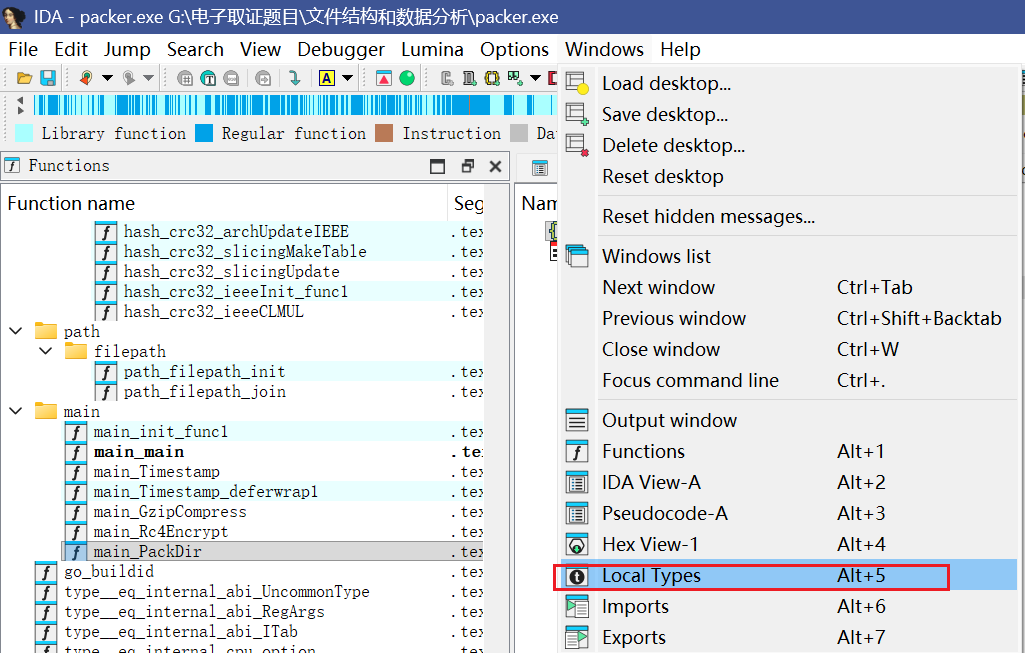Click the text search 'A' toolbar icon
Image resolution: width=1025 pixels, height=653 pixels.
point(326,78)
